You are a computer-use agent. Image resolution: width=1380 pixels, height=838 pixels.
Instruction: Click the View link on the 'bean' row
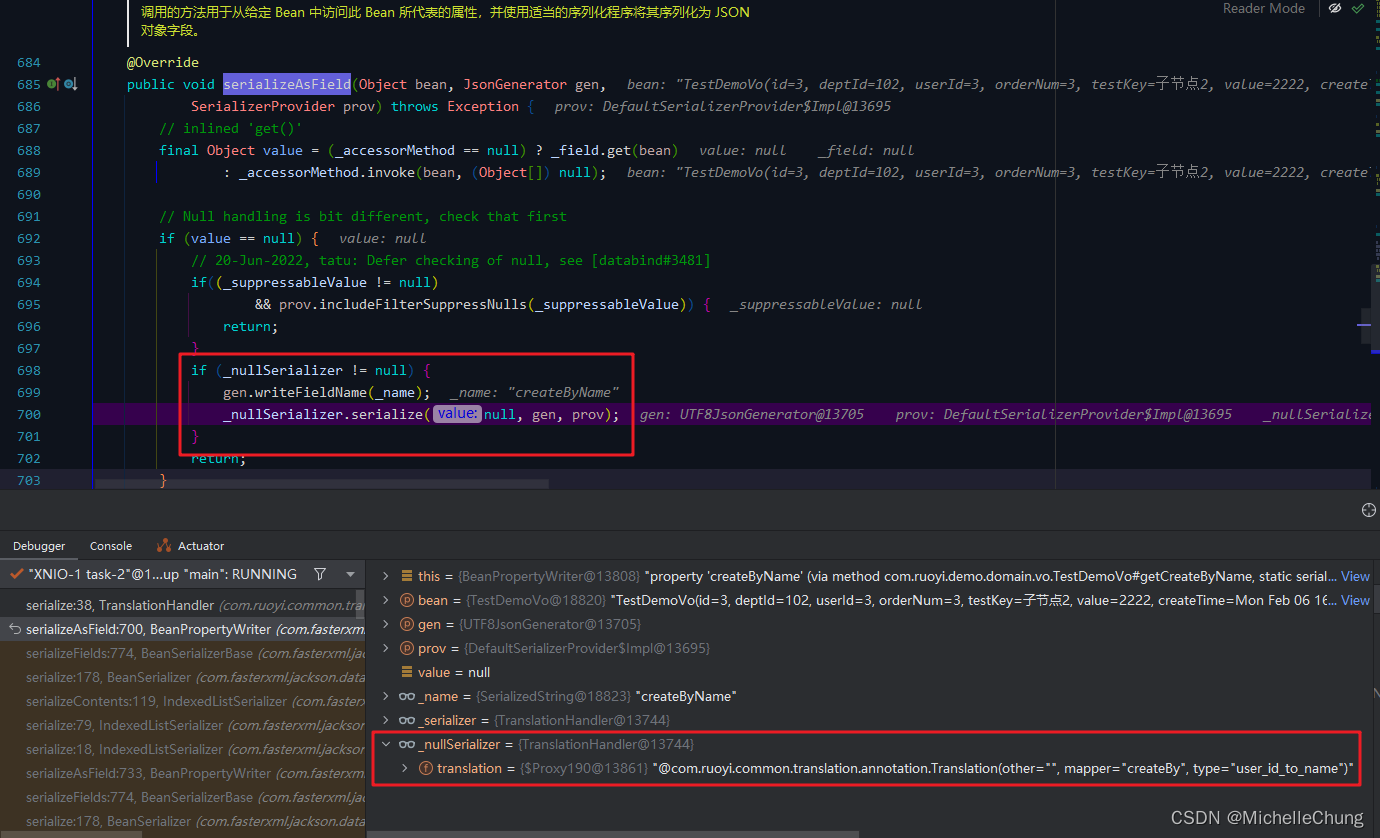pos(1355,600)
